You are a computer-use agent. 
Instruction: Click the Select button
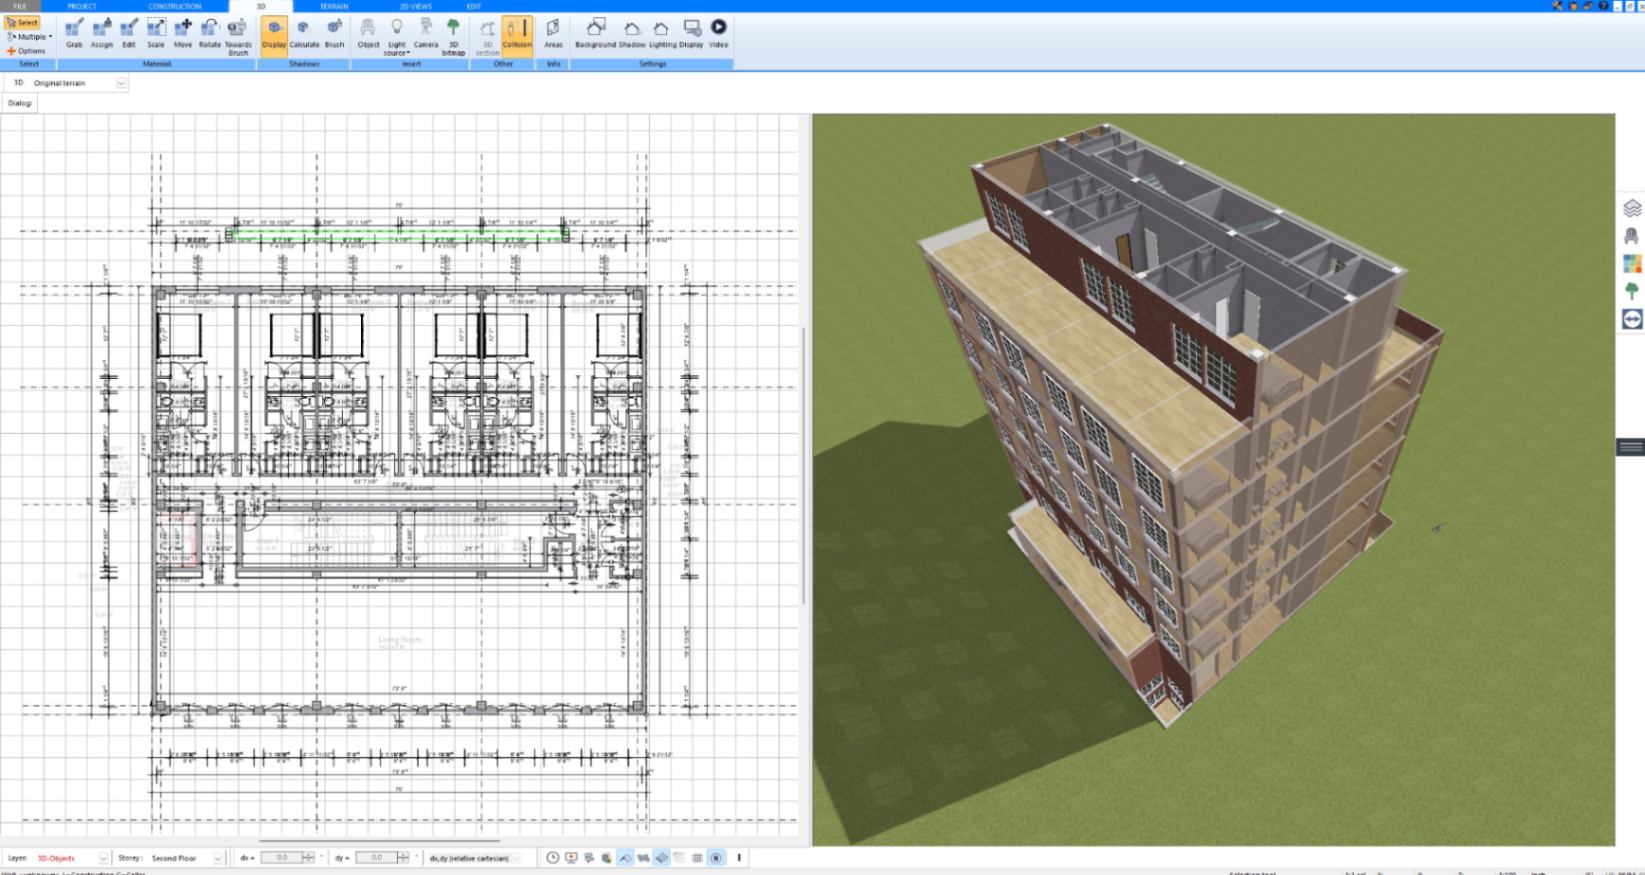tap(22, 23)
